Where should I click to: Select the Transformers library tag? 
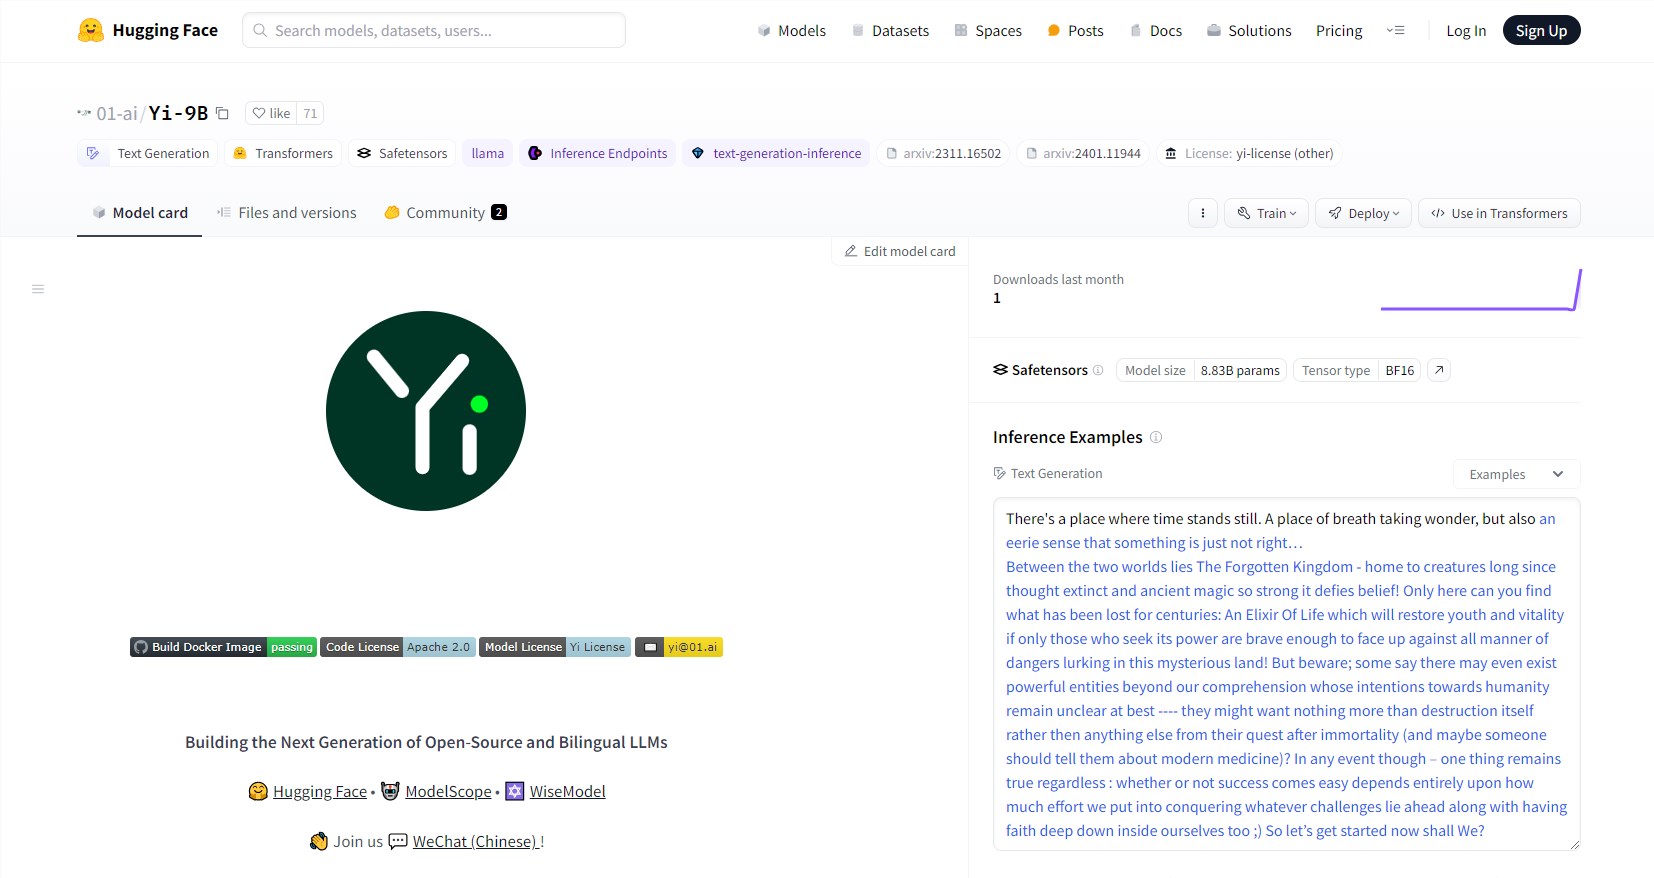click(283, 153)
